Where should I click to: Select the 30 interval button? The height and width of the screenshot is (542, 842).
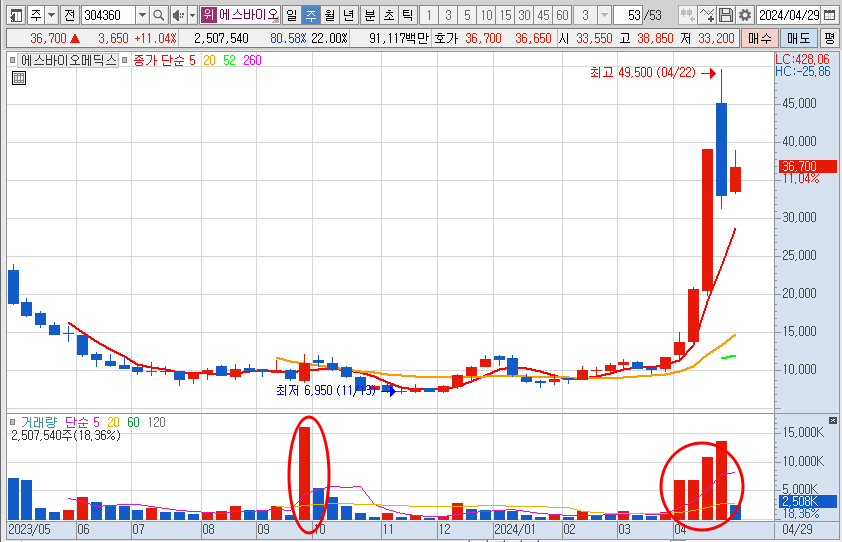tap(524, 15)
